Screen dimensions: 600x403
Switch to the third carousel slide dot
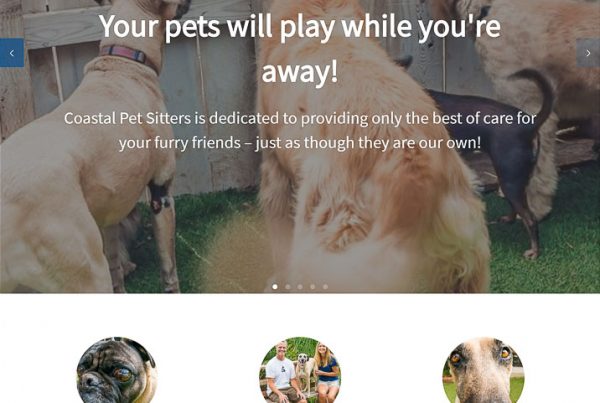point(300,287)
